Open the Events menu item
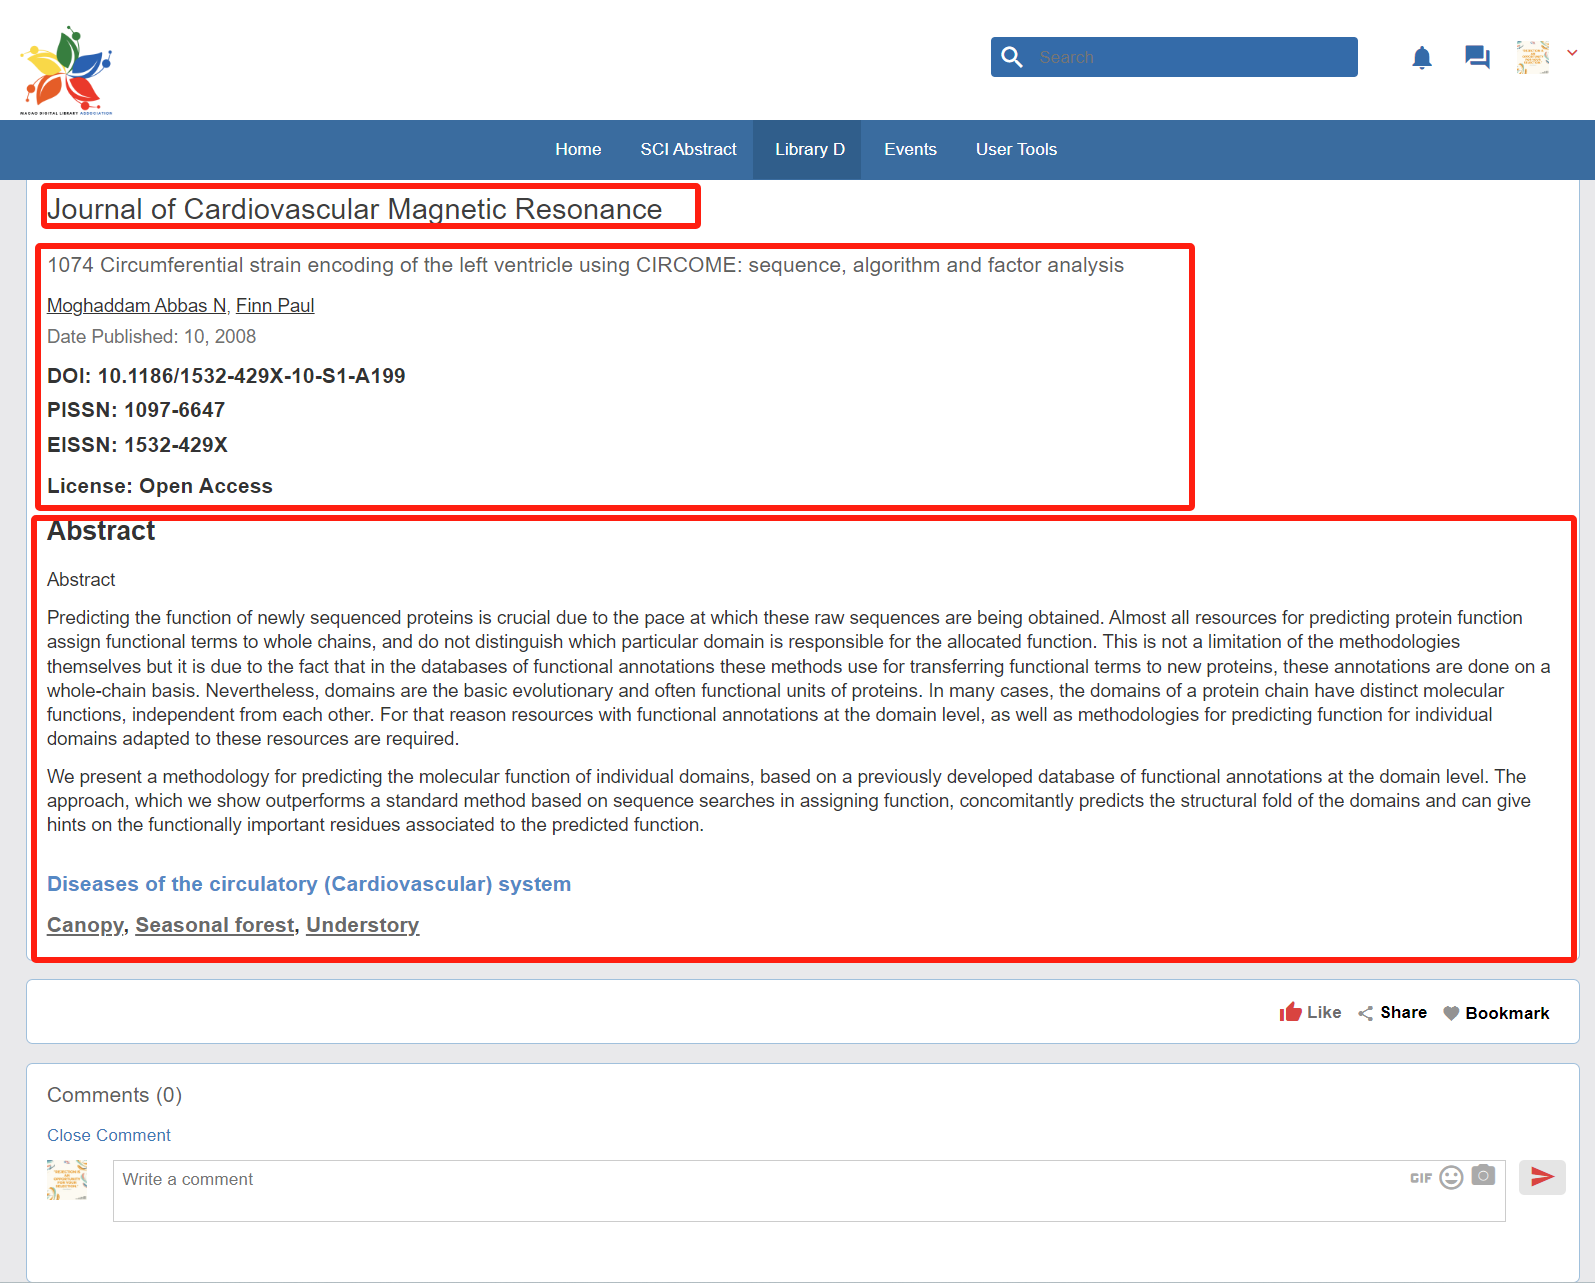Viewport: 1595px width, 1283px height. coord(910,149)
